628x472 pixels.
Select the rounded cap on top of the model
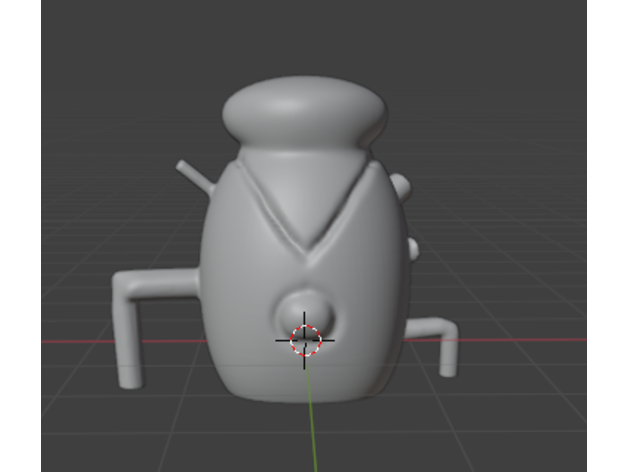tap(304, 113)
